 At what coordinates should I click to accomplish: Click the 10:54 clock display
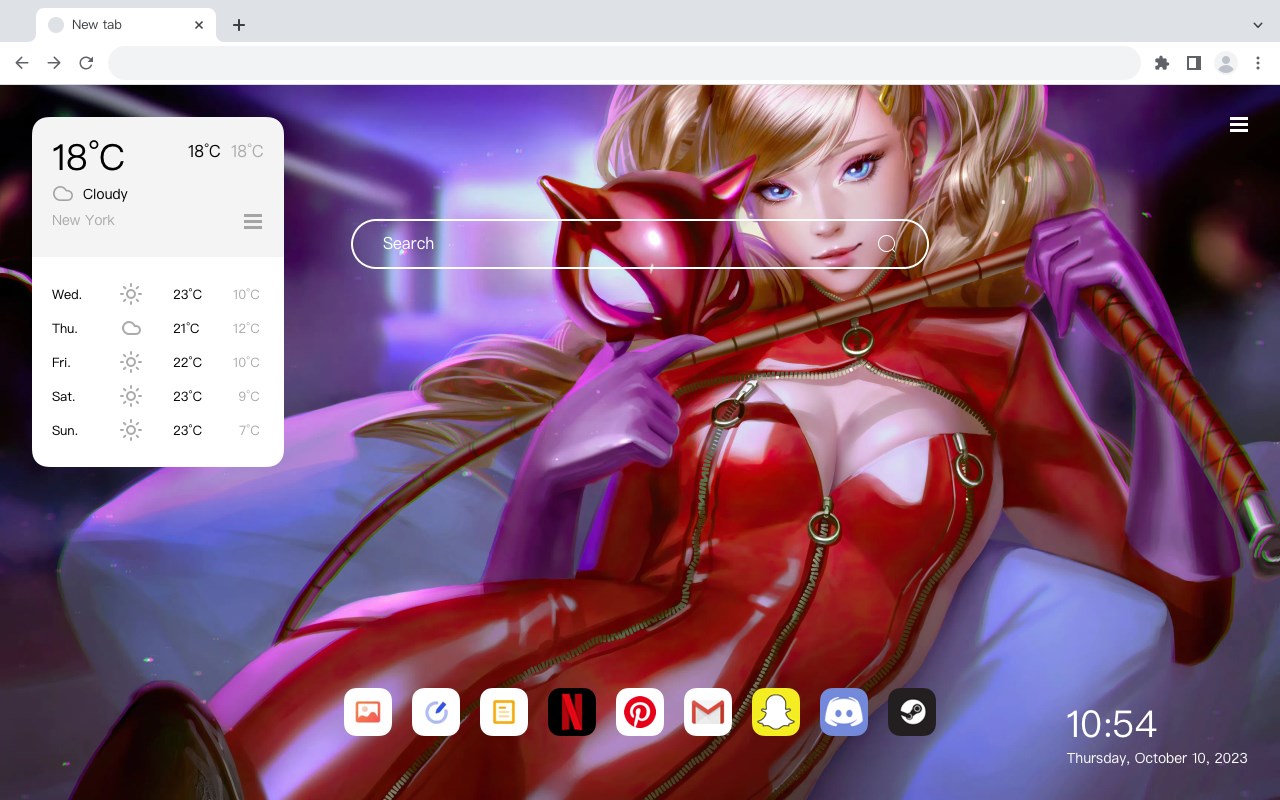(x=1111, y=724)
